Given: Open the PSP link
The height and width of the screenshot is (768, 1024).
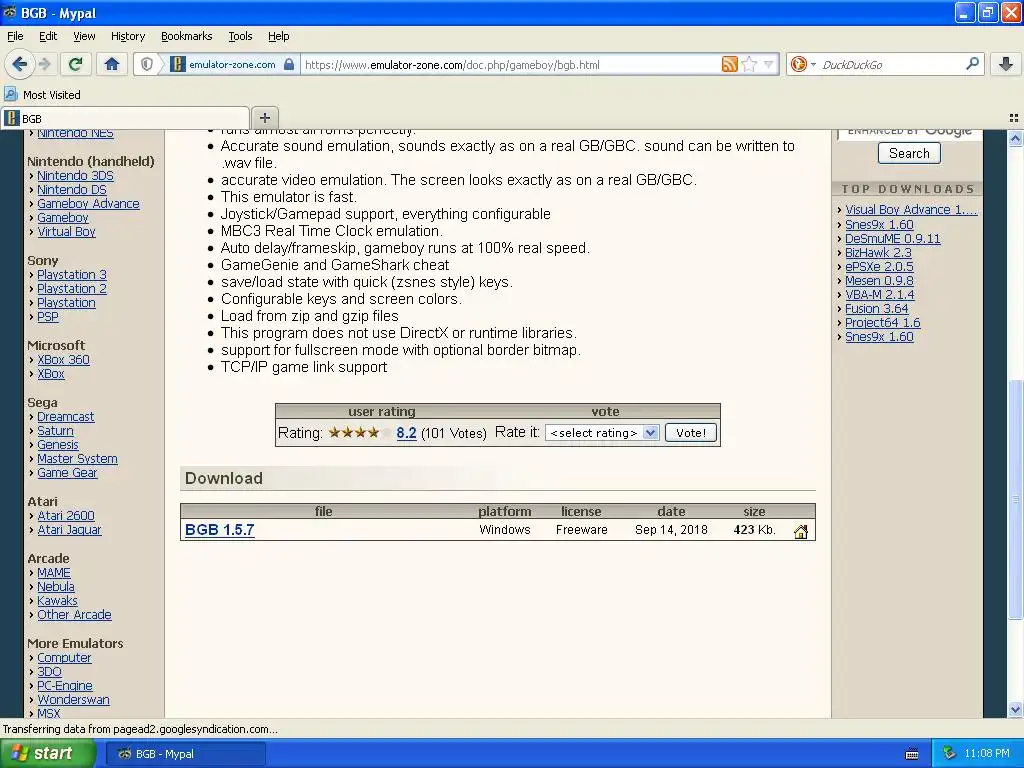Looking at the screenshot, I should click(48, 317).
